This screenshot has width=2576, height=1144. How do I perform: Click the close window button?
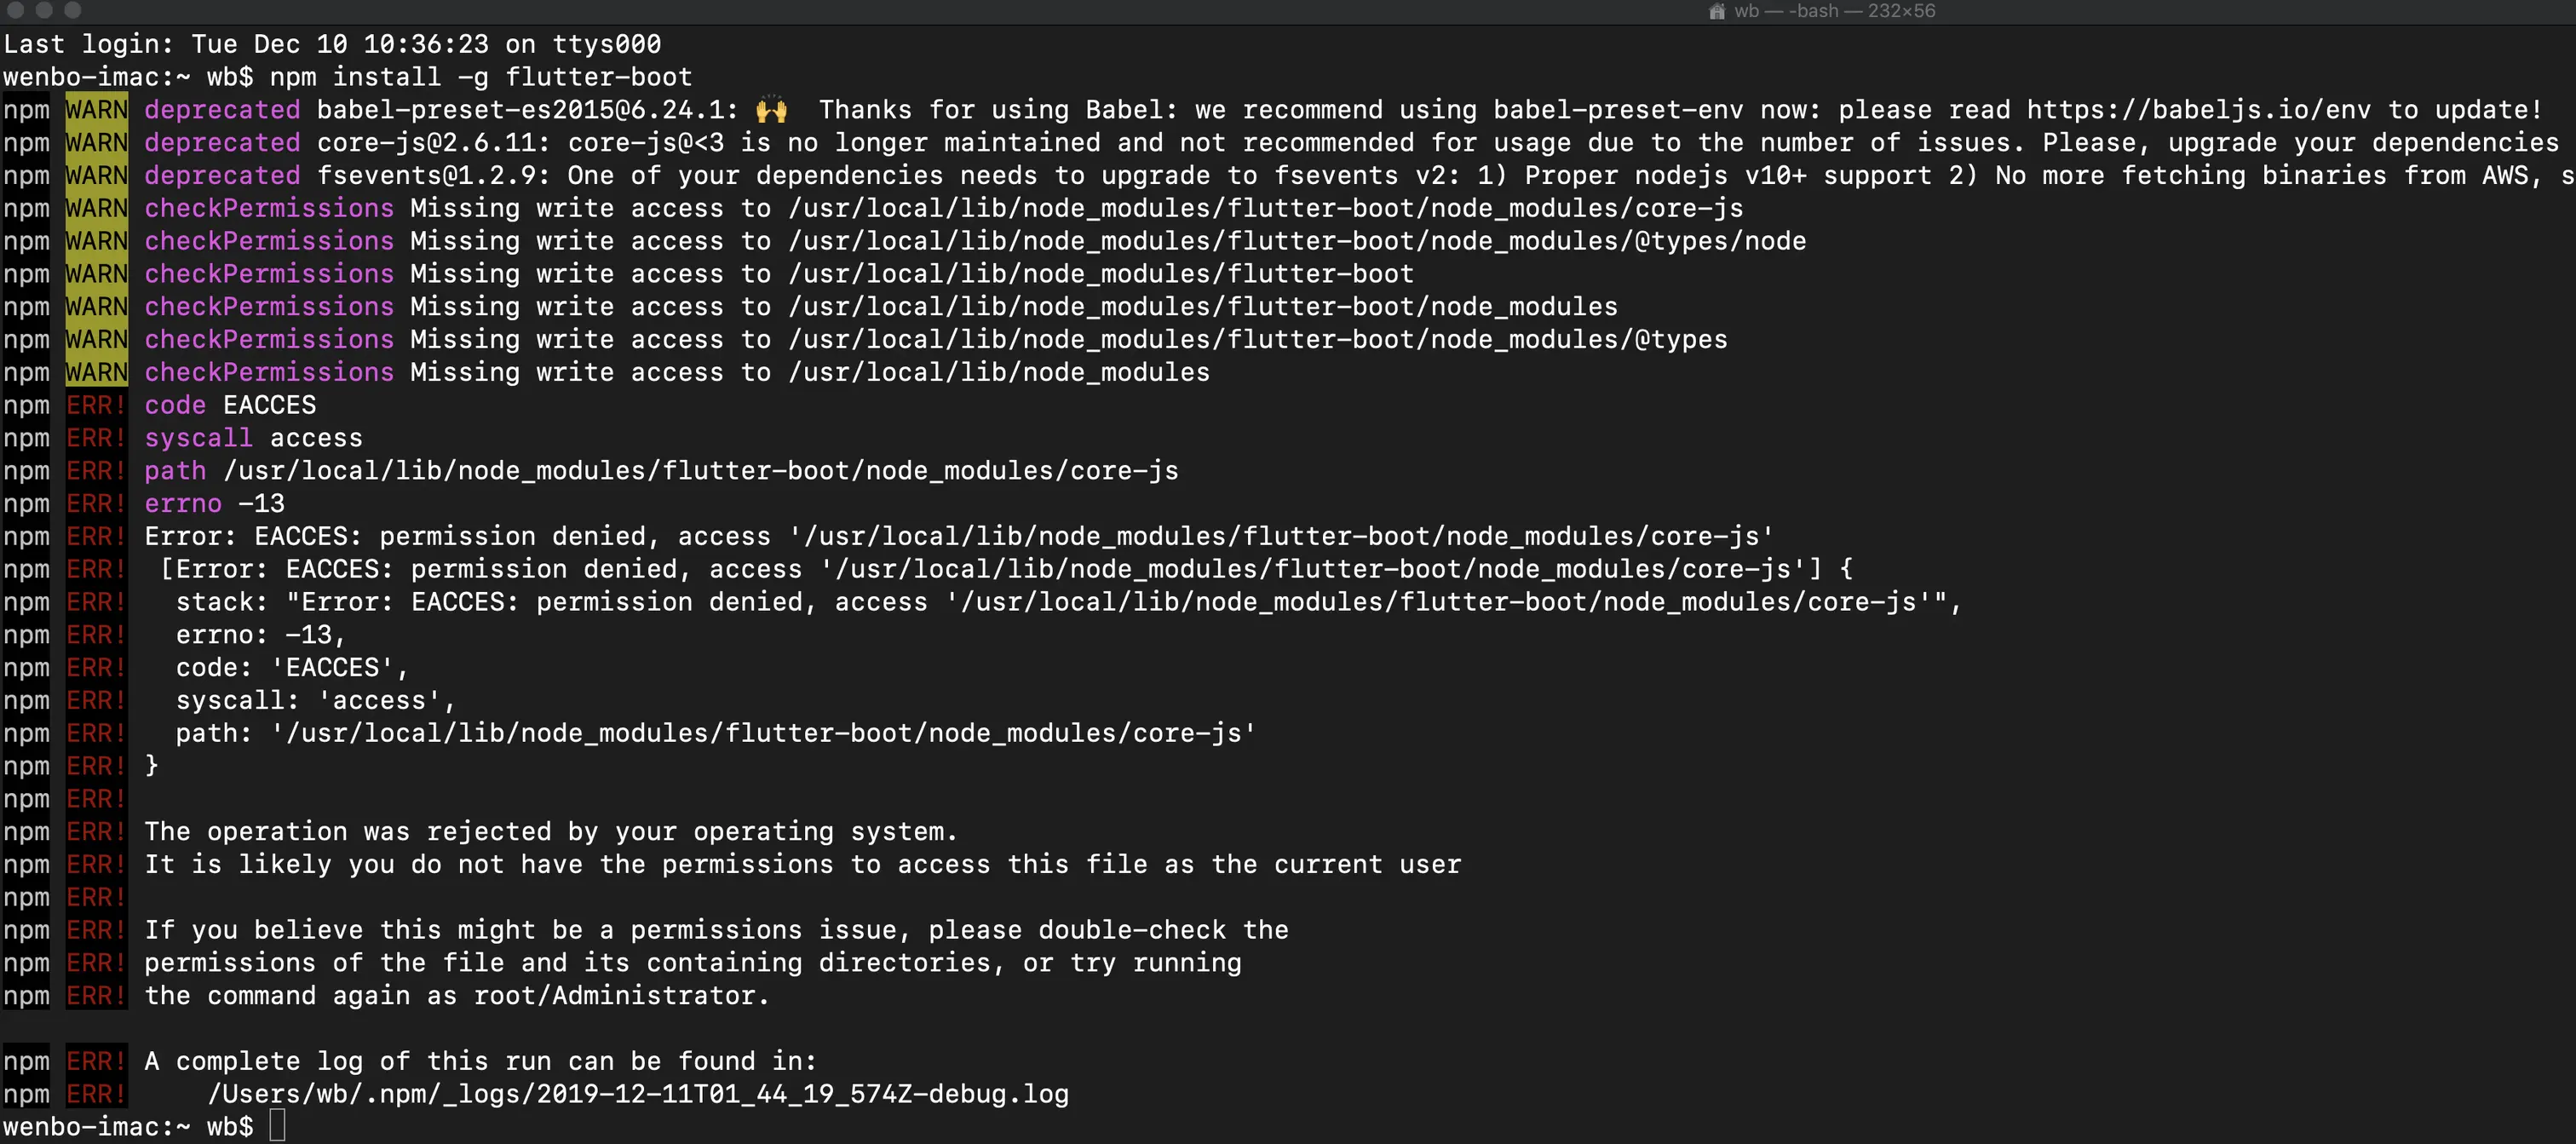tap(15, 10)
